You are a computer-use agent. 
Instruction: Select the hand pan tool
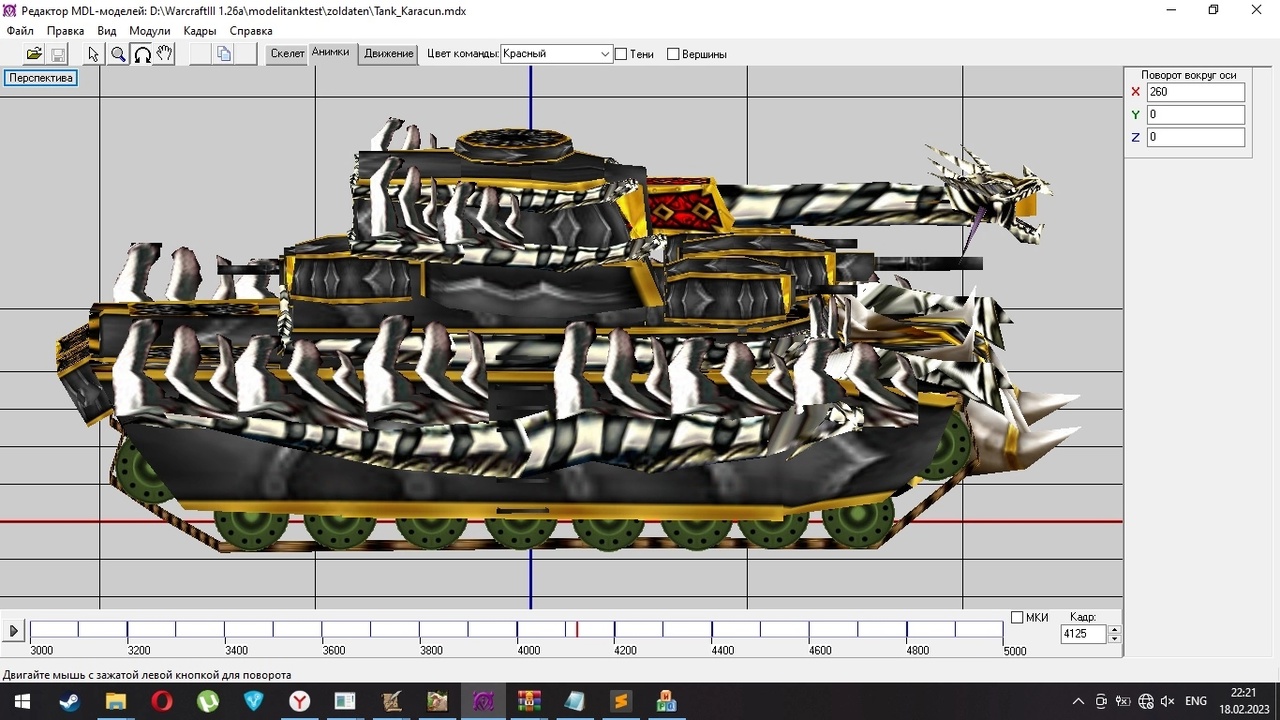(x=165, y=54)
